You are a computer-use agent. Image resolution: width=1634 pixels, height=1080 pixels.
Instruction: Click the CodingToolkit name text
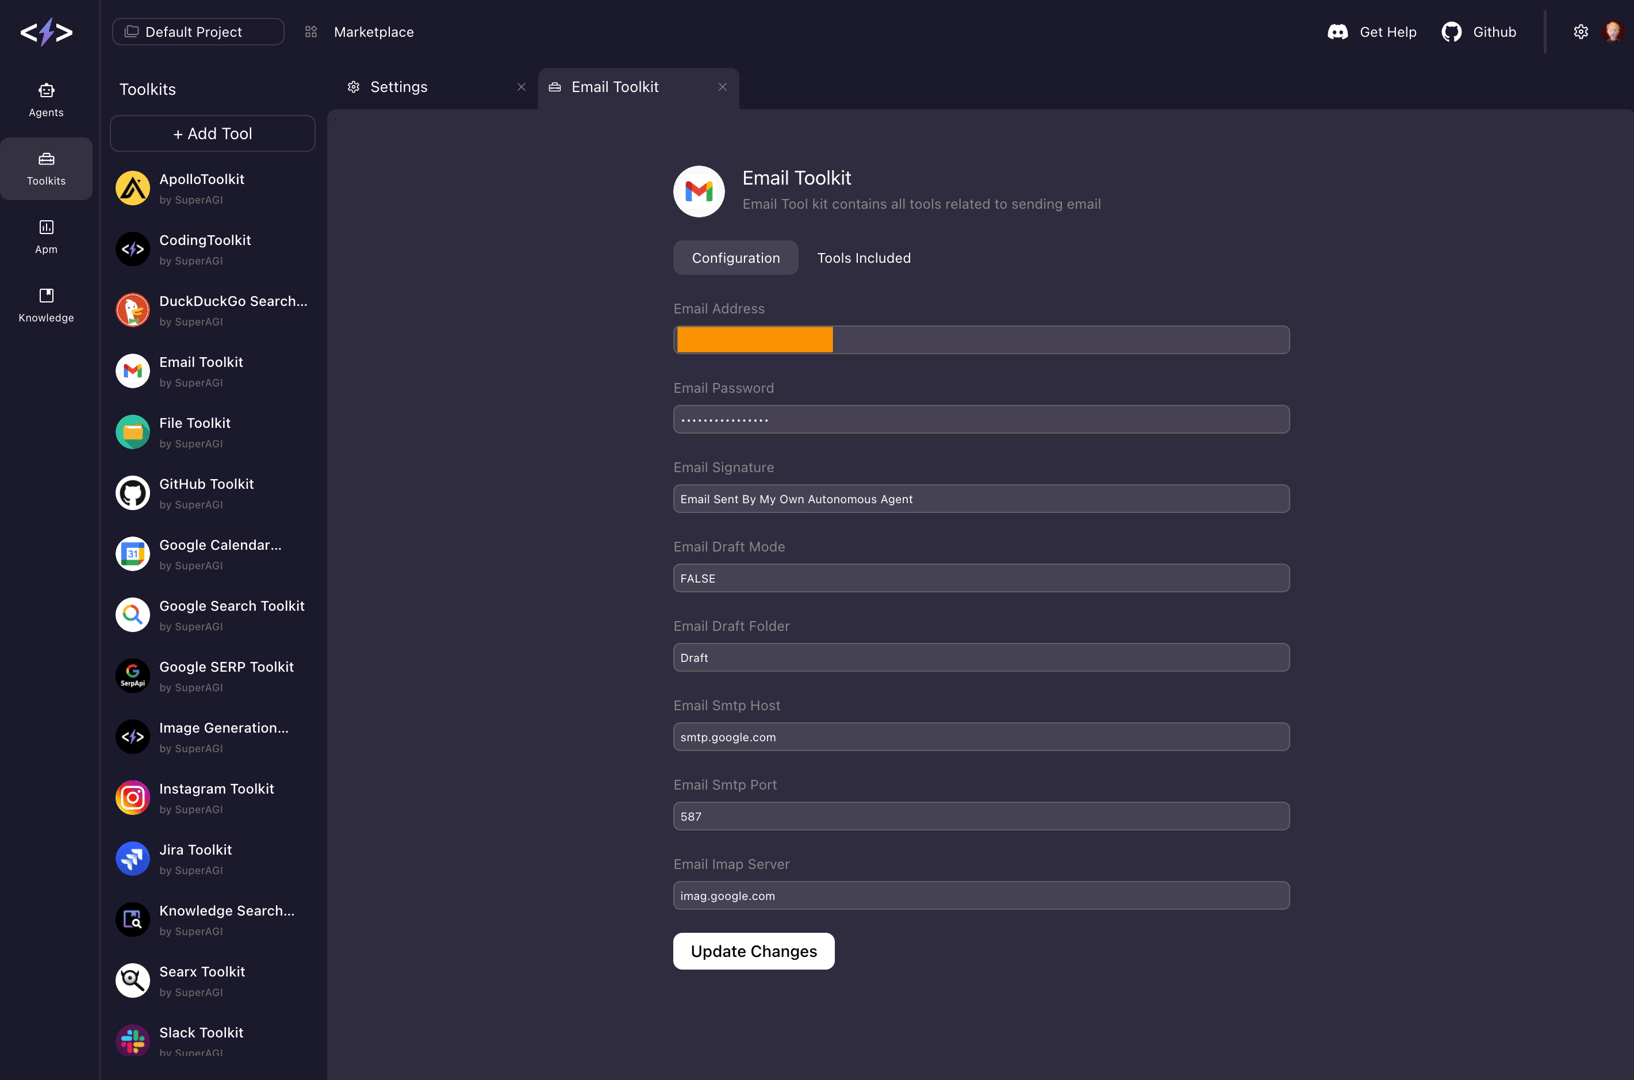[205, 240]
